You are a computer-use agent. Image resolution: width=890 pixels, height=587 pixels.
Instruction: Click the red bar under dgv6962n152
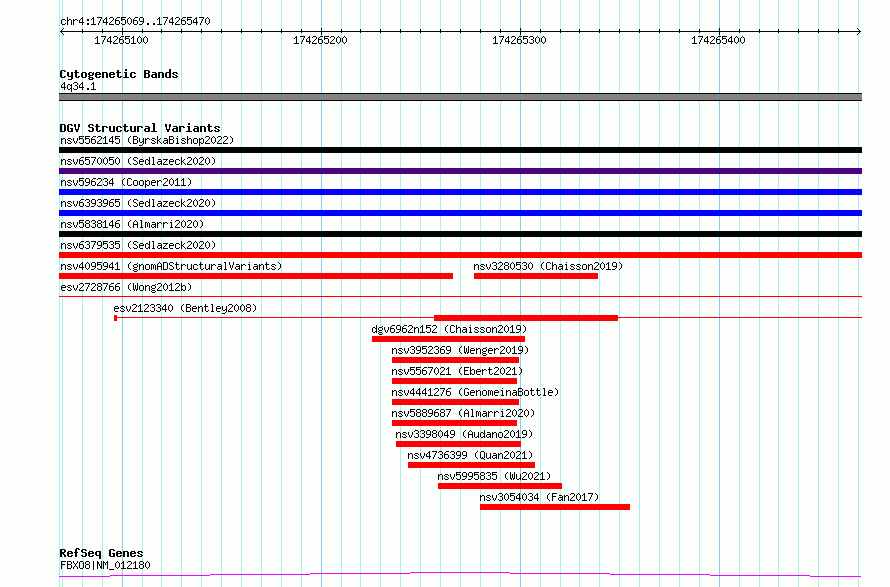(448, 339)
